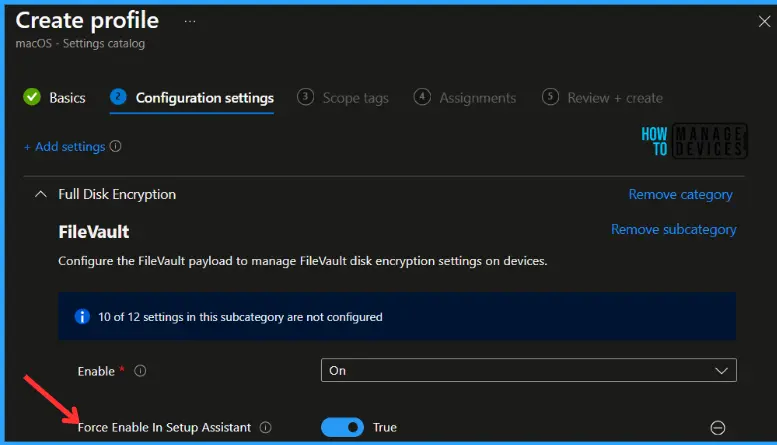Click the + Add settings link
The width and height of the screenshot is (777, 445).
pyautogui.click(x=64, y=147)
